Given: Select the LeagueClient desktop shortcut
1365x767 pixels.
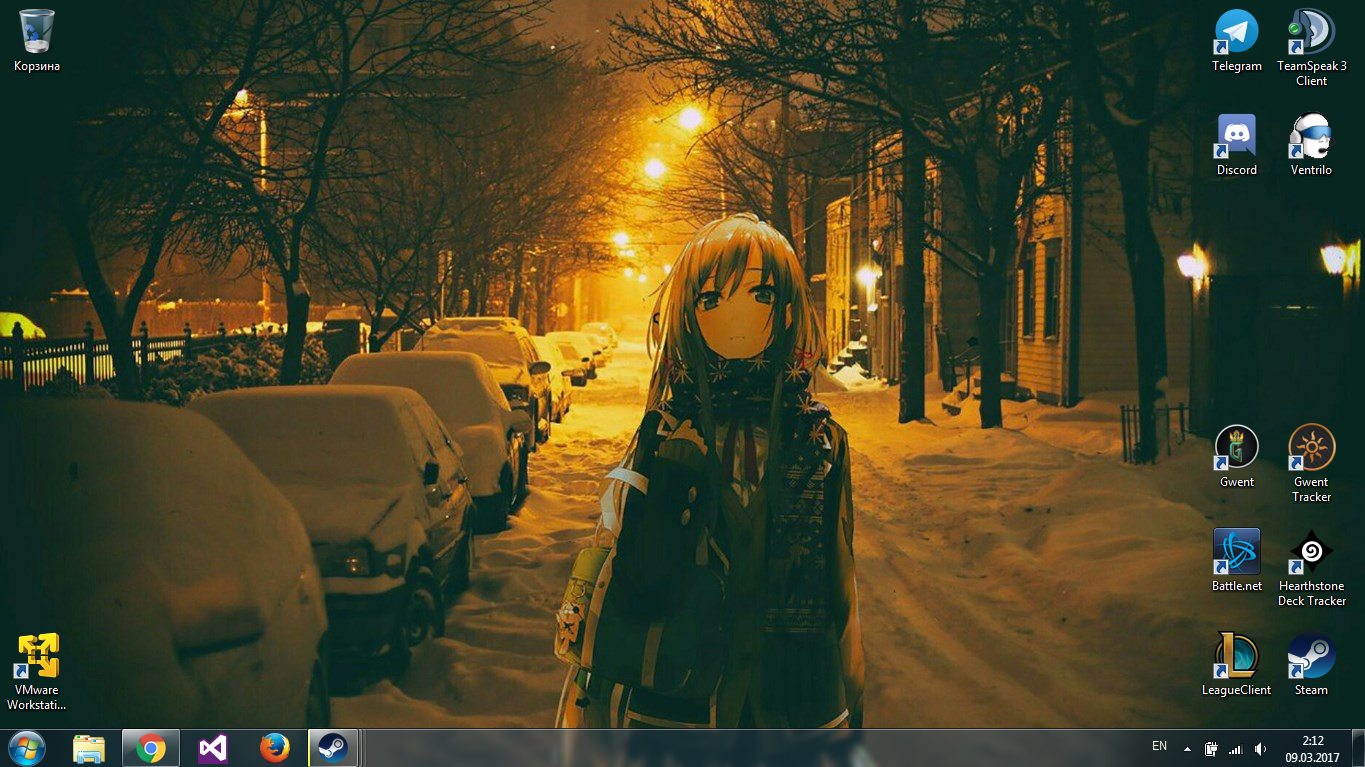Looking at the screenshot, I should [1237, 665].
